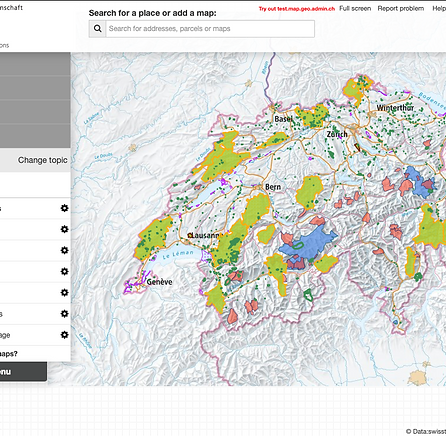Click the Data:swiss copyright text
This screenshot has height=436, width=446.
click(x=426, y=431)
